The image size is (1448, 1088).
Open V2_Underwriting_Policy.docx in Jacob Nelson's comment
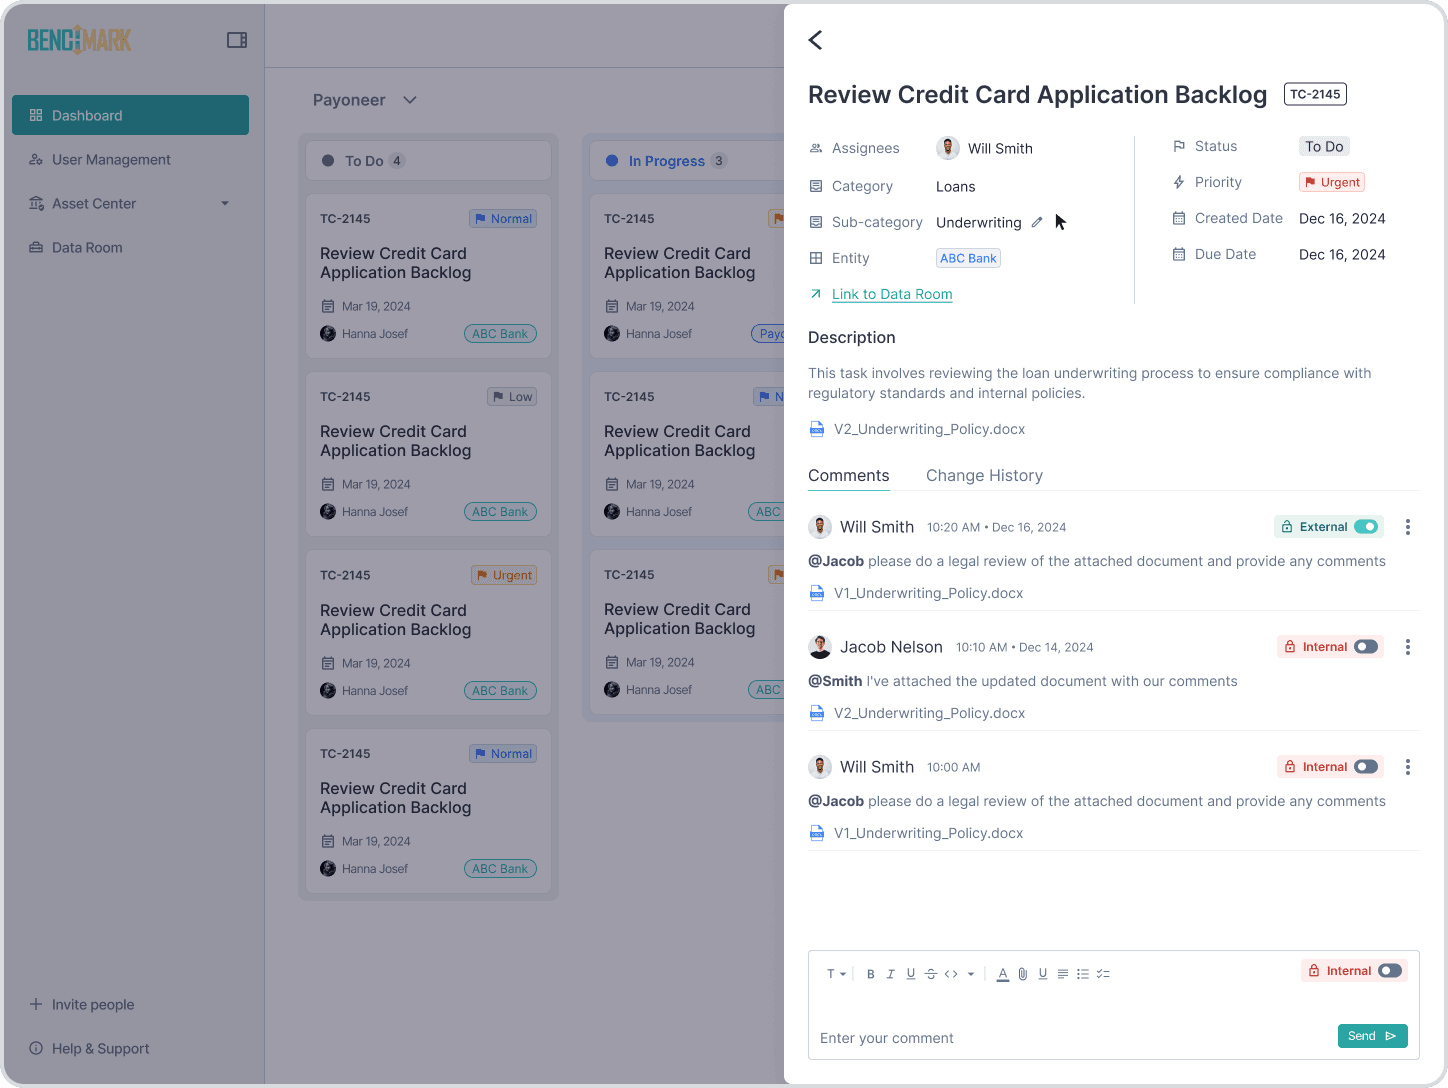point(918,713)
